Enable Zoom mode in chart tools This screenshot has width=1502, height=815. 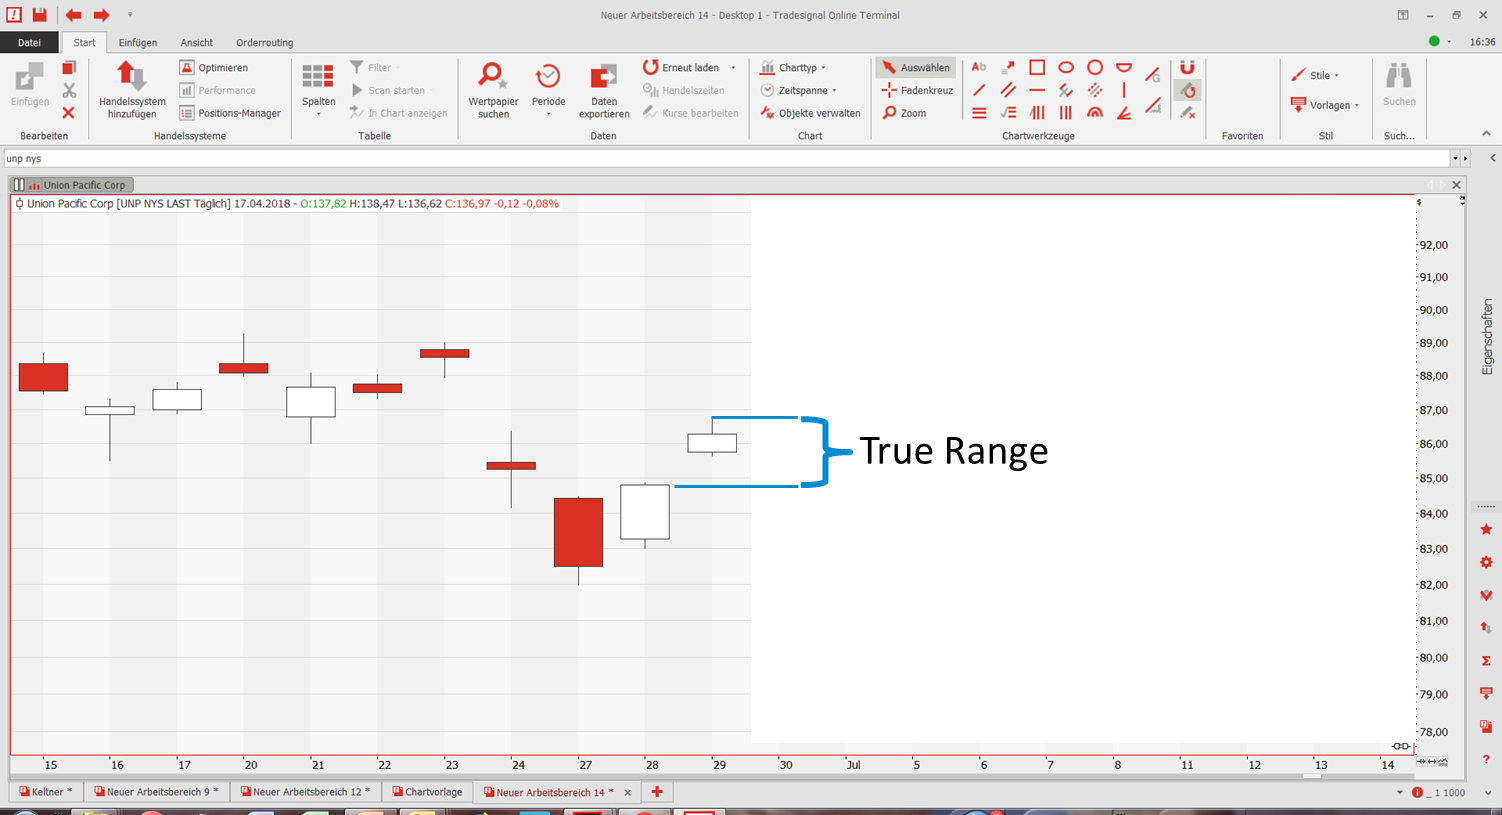pos(904,113)
